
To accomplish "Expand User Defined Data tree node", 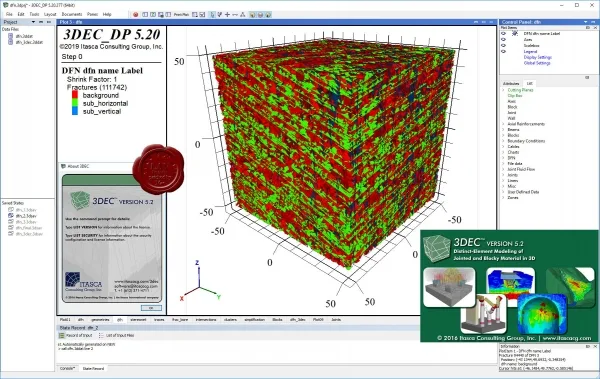I will tap(503, 192).
